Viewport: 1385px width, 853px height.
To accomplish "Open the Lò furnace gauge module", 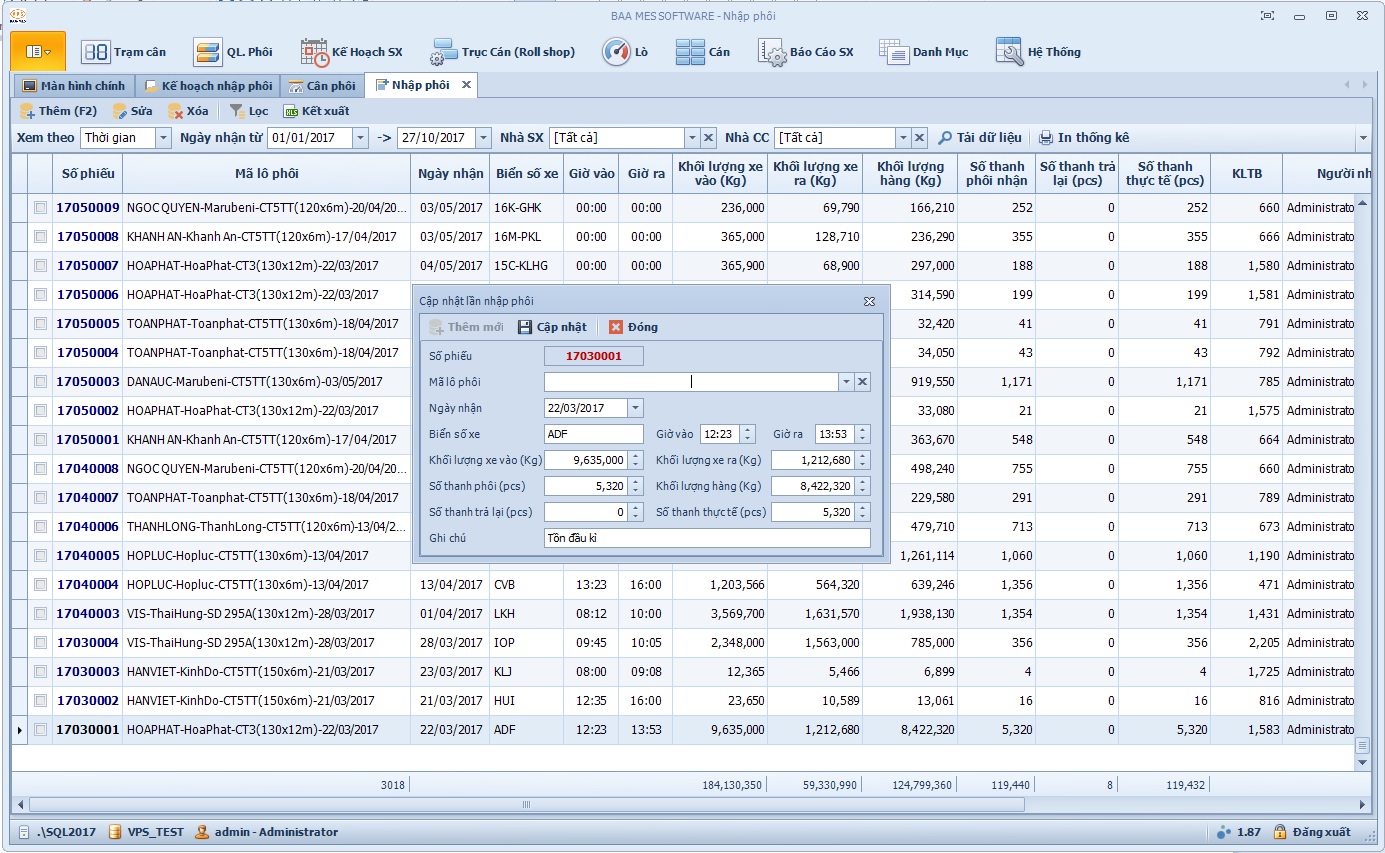I will tap(616, 52).
